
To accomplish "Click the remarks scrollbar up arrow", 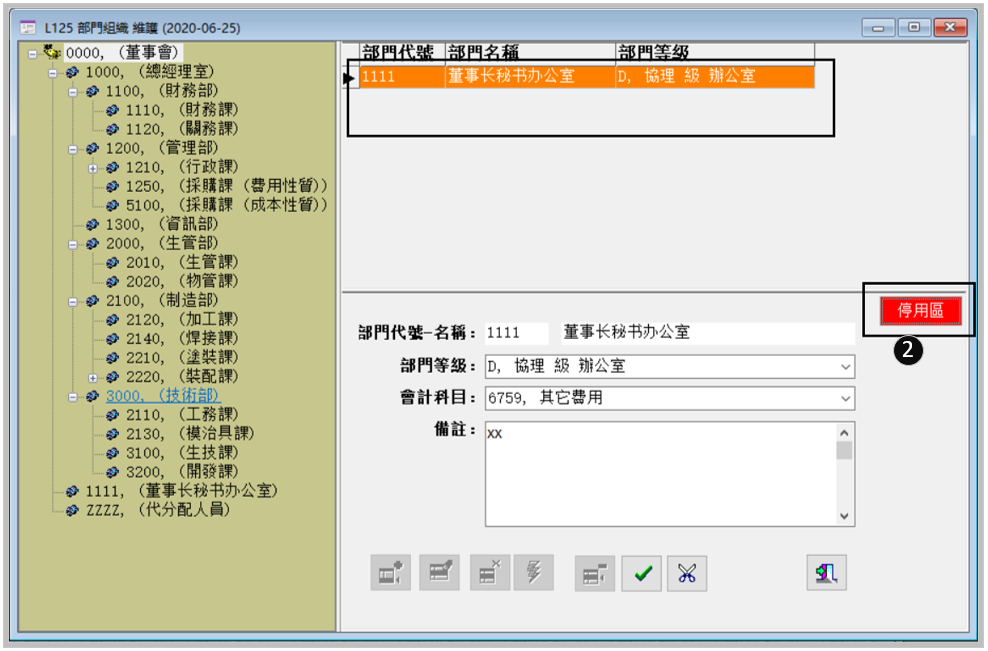I will pos(844,433).
